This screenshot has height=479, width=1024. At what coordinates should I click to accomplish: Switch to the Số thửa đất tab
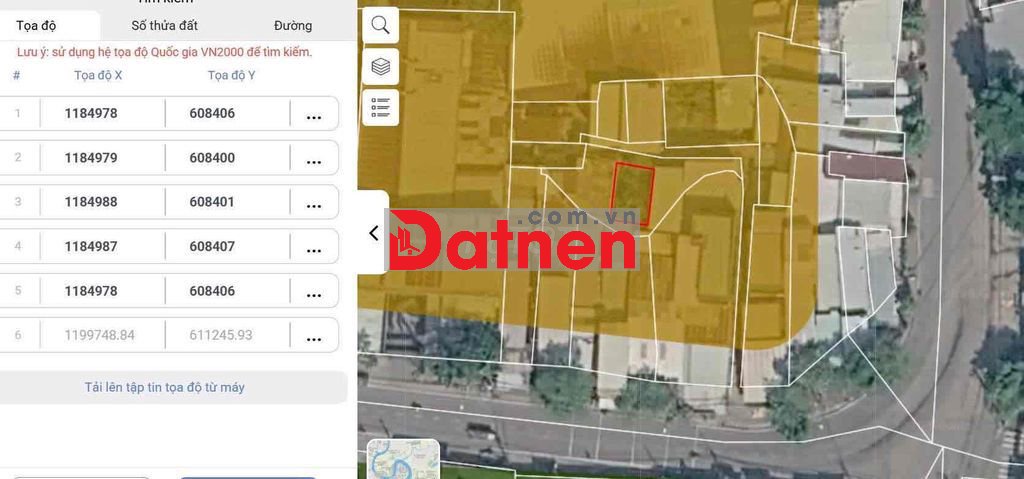pos(165,25)
